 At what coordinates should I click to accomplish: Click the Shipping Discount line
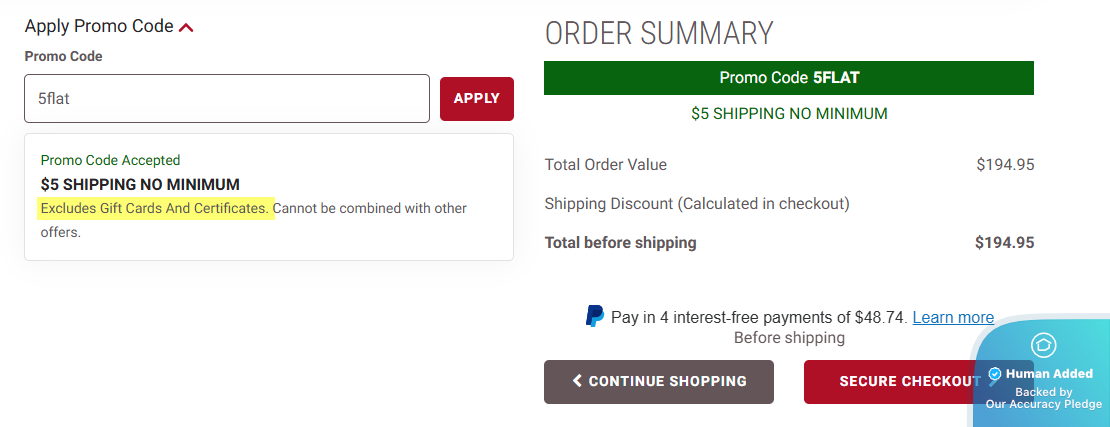click(697, 203)
